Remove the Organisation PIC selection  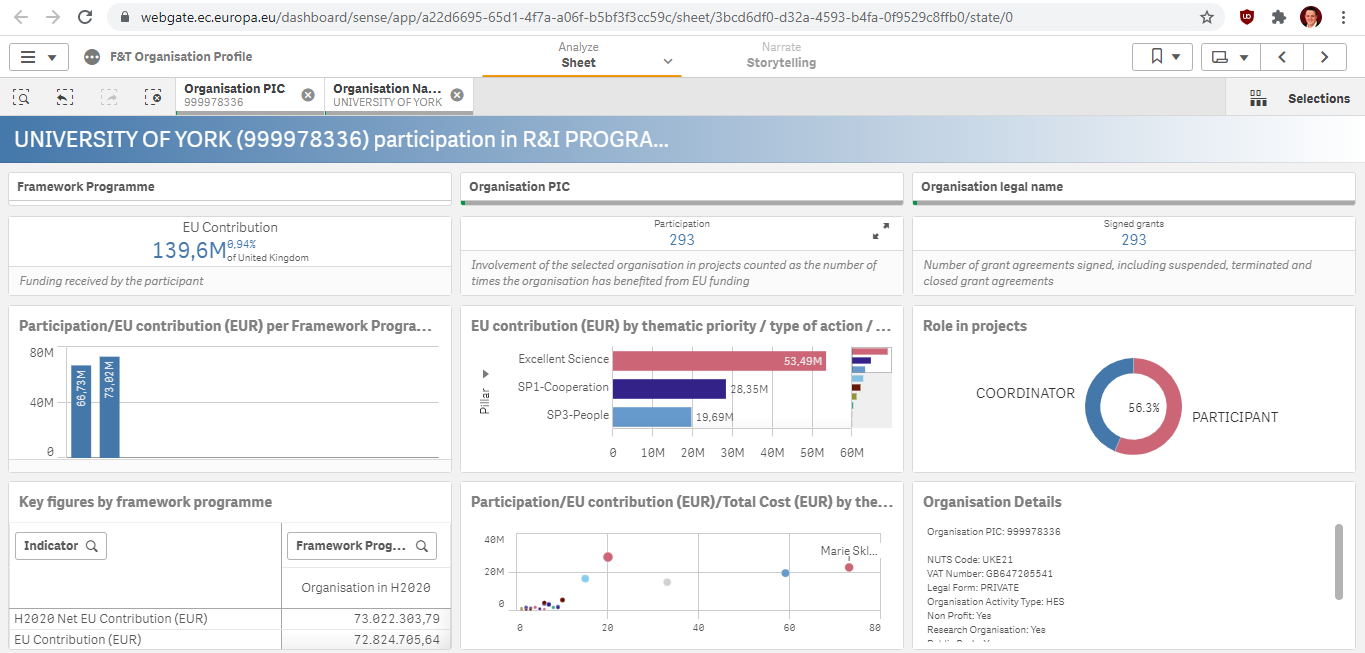(308, 95)
